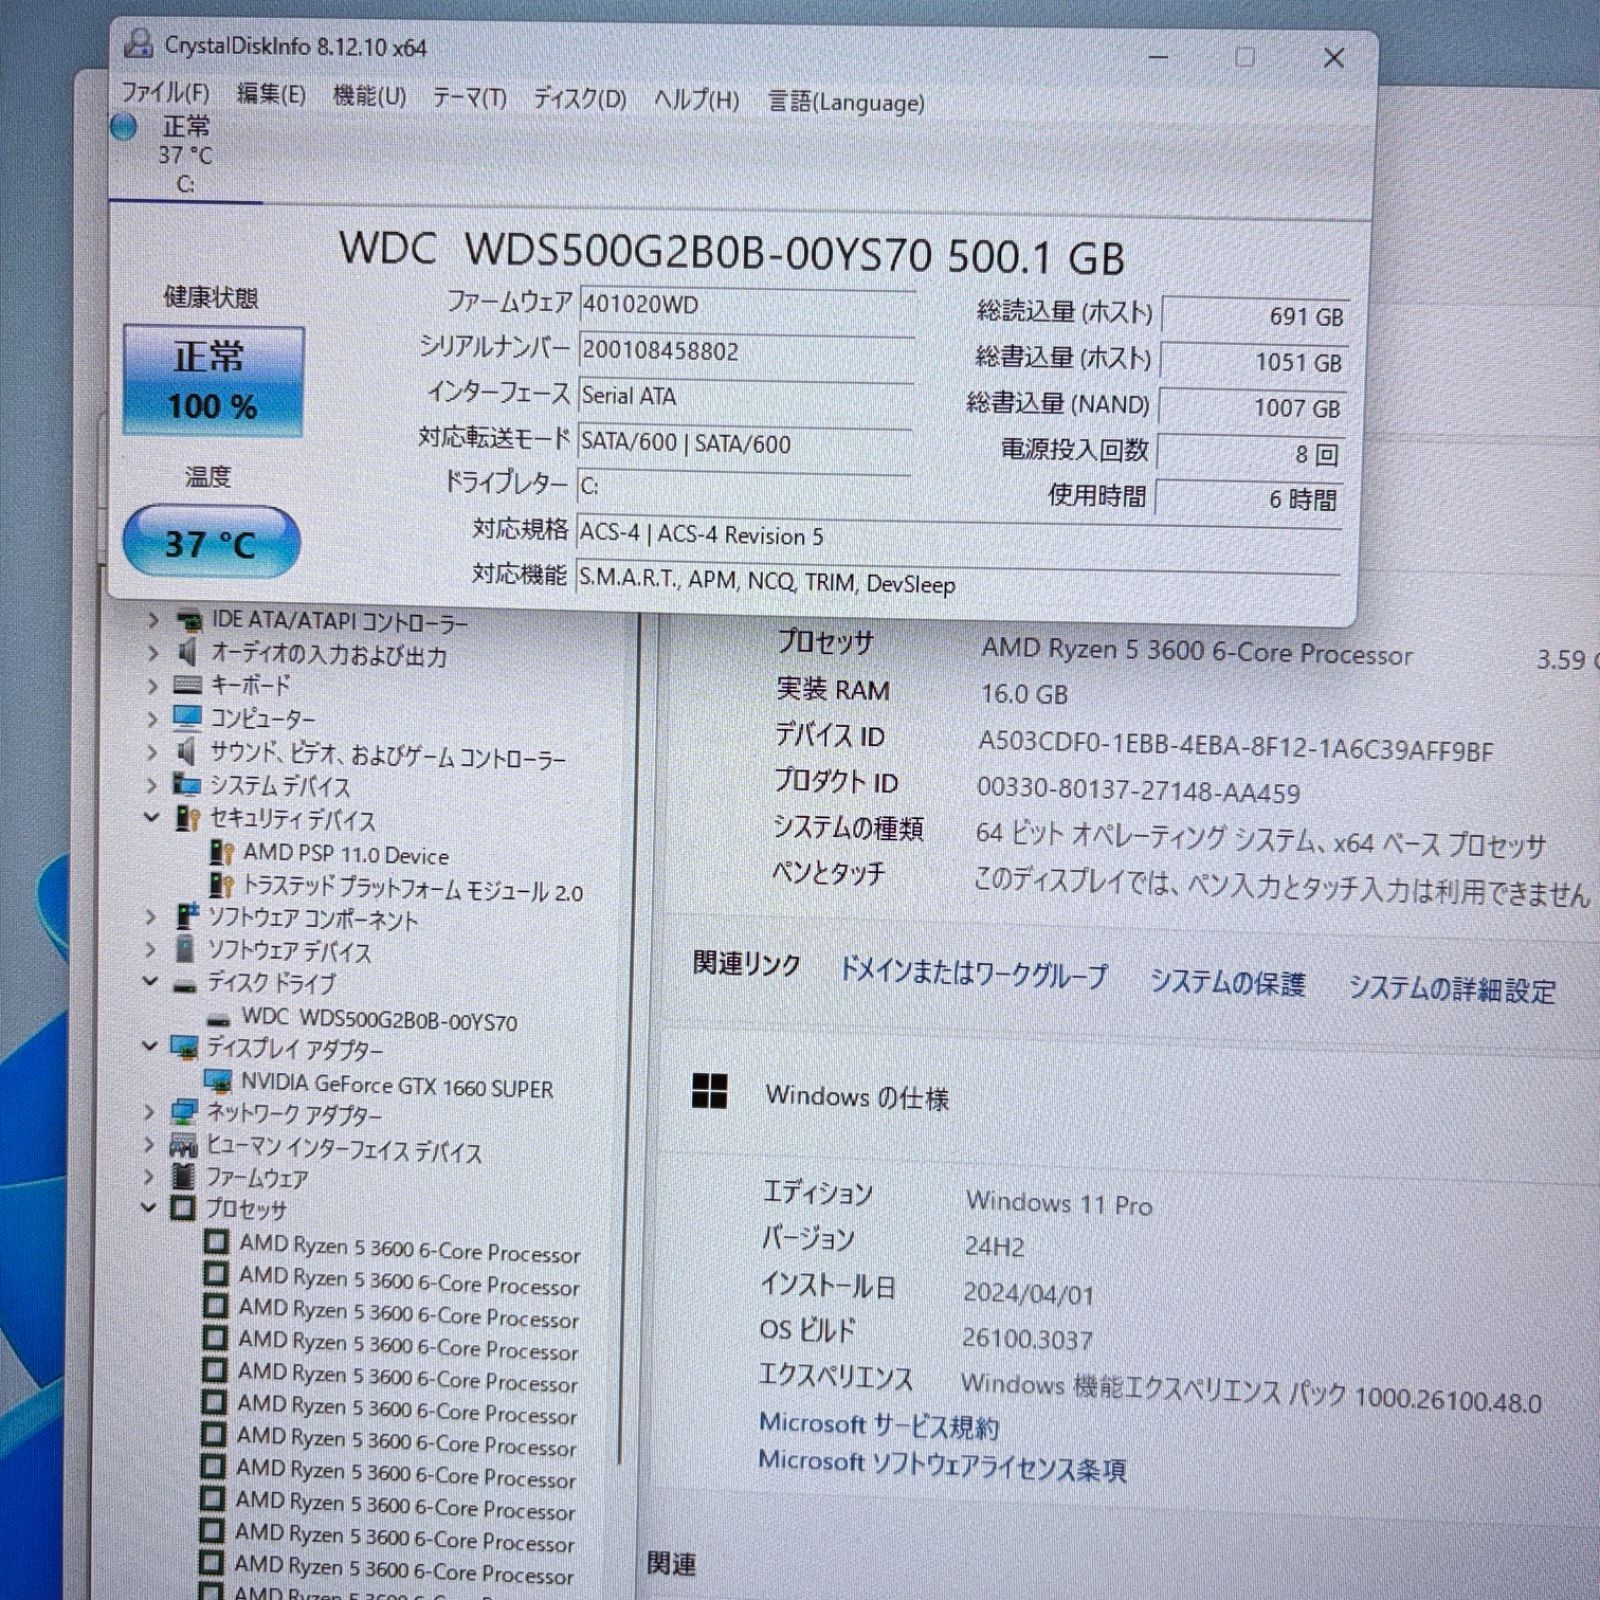Viewport: 1600px width, 1600px height.
Task: Open the テーマ(T) menu
Action: [469, 98]
